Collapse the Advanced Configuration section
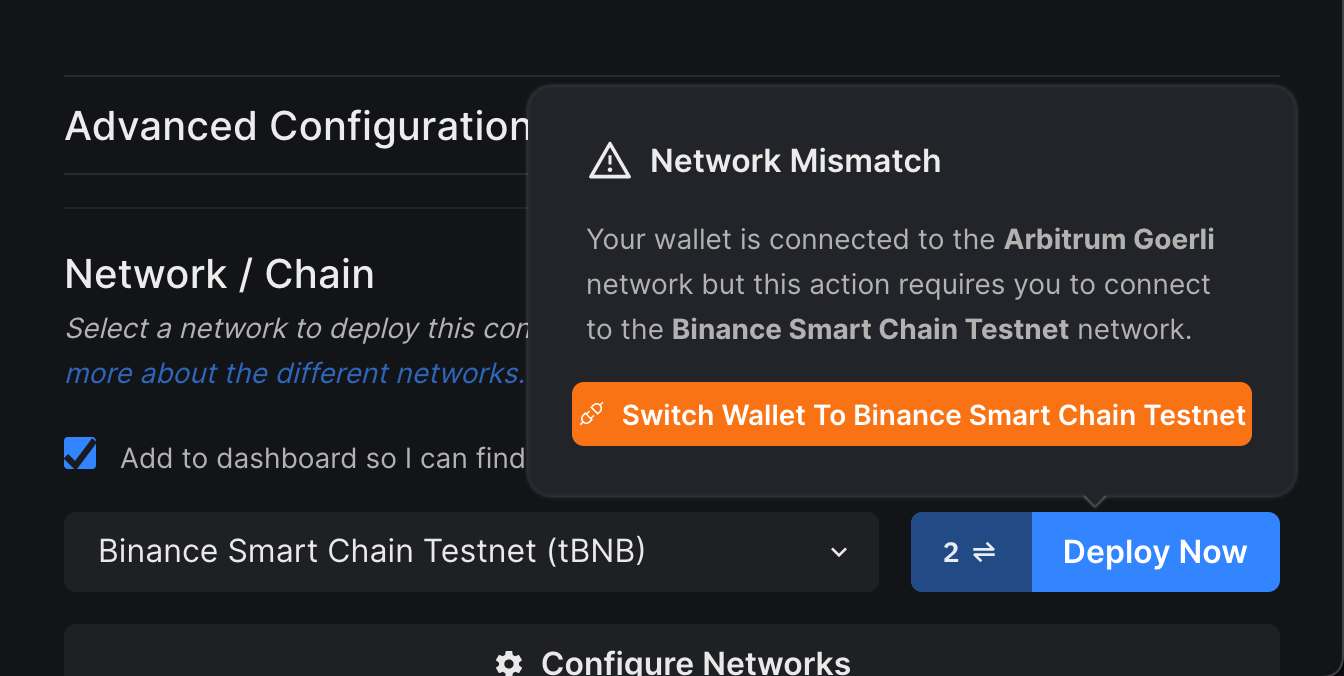Screen dimensions: 1344x676 (x=297, y=126)
